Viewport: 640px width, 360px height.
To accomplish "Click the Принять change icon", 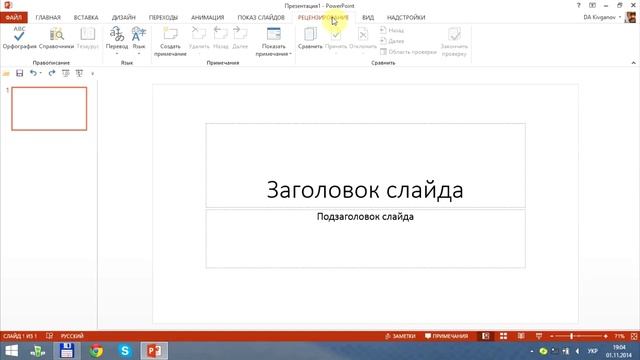I will click(336, 34).
